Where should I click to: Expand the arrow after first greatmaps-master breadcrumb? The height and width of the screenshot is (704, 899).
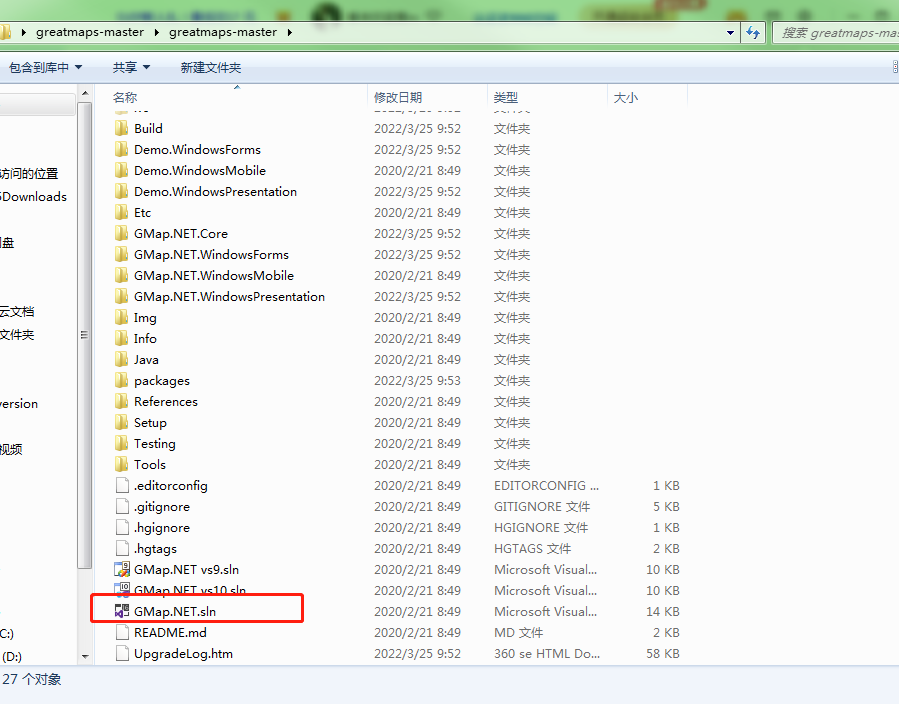pyautogui.click(x=157, y=32)
